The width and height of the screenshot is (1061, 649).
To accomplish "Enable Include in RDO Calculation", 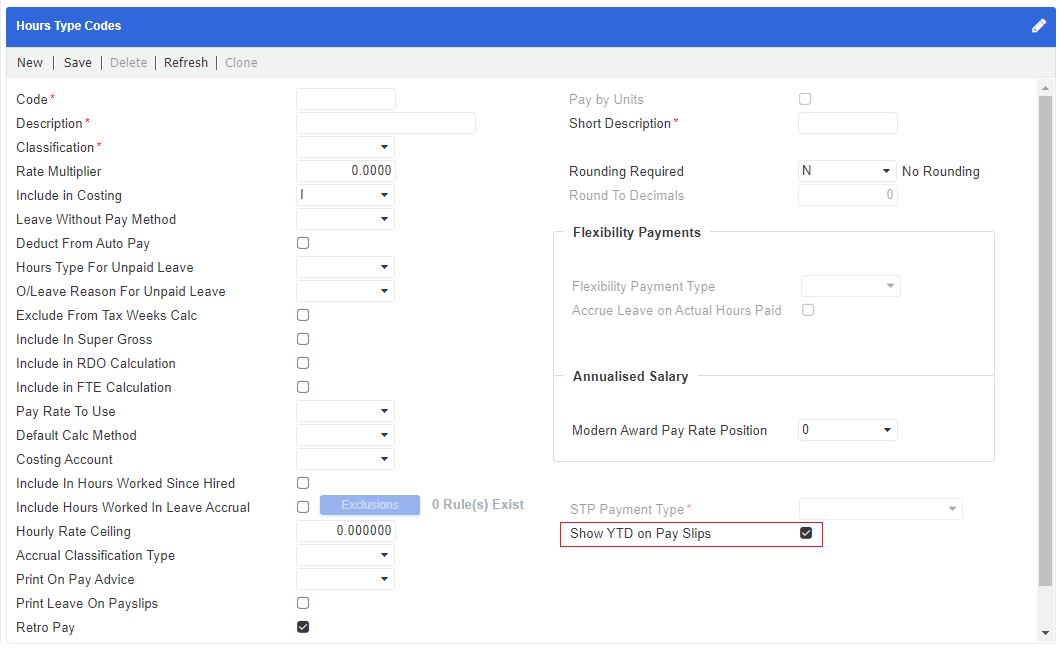I will pyautogui.click(x=303, y=362).
